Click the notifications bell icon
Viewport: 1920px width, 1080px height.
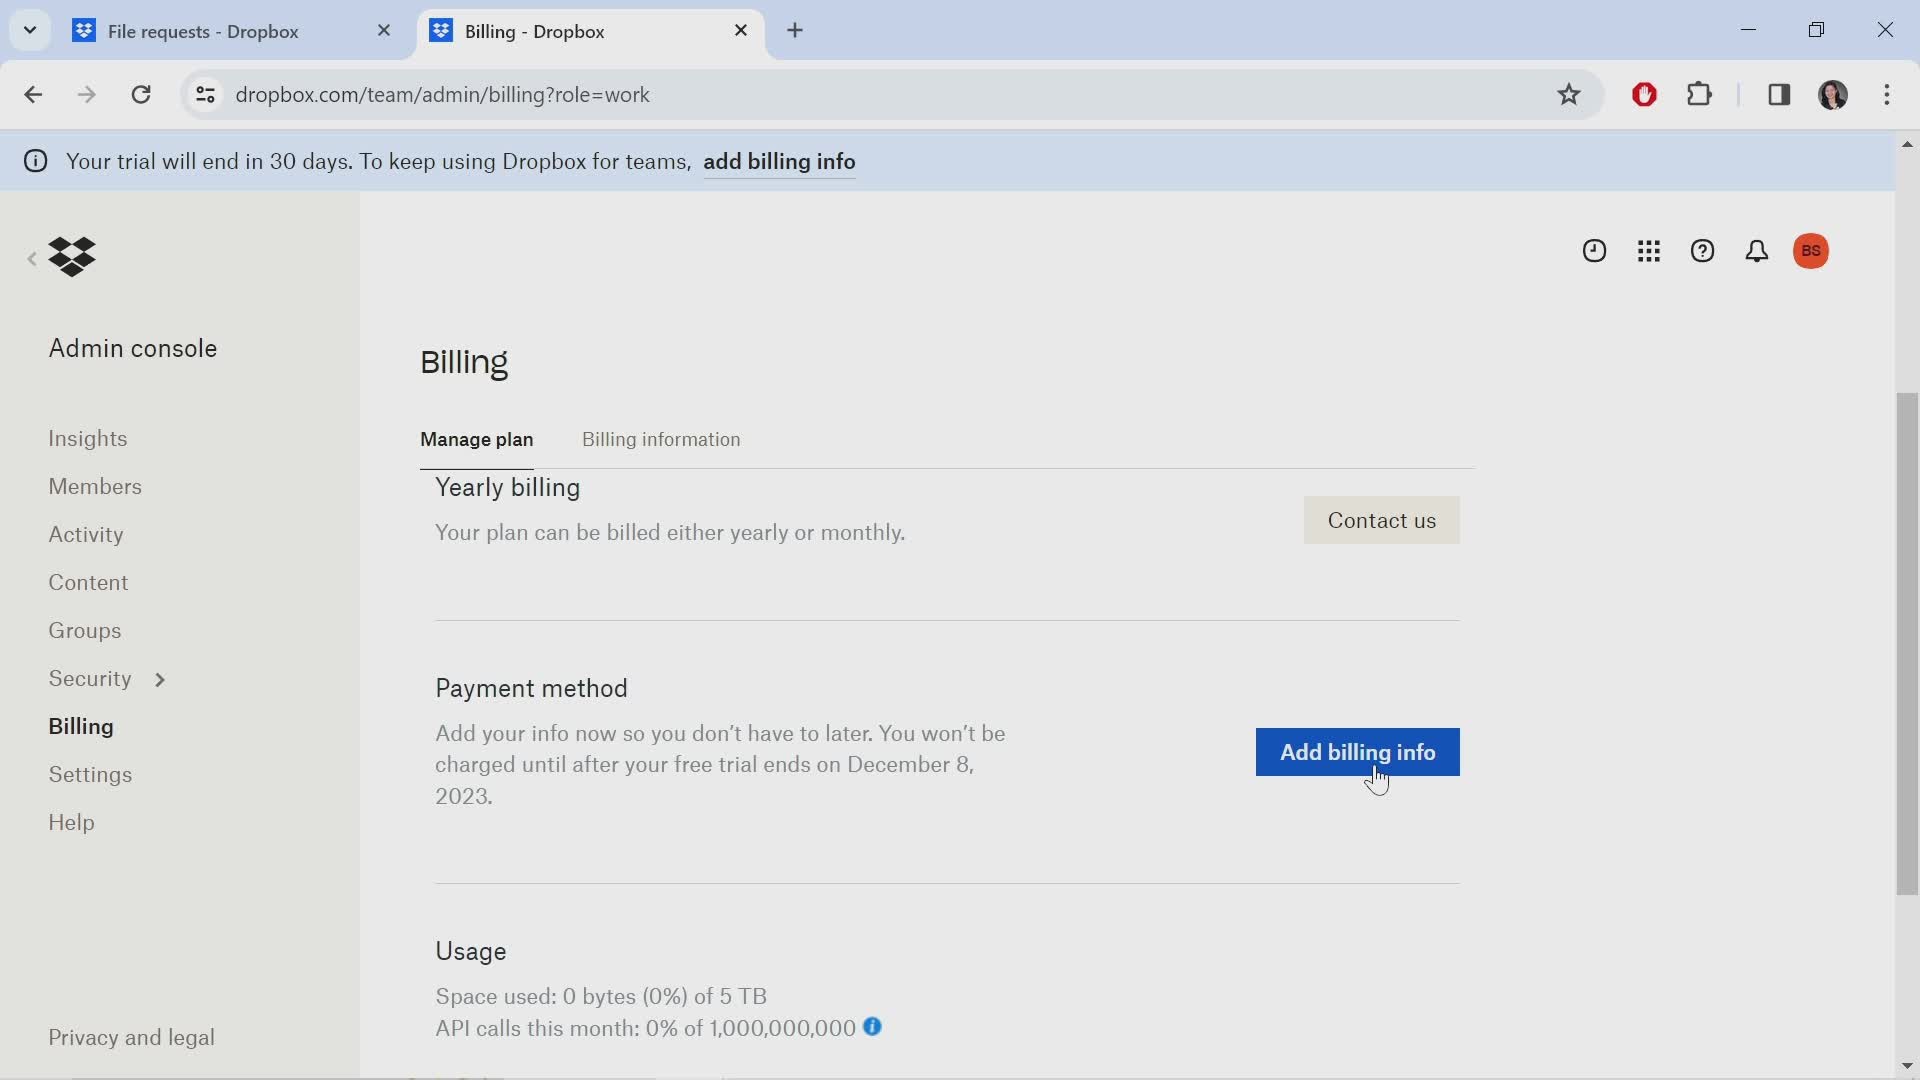click(x=1756, y=251)
